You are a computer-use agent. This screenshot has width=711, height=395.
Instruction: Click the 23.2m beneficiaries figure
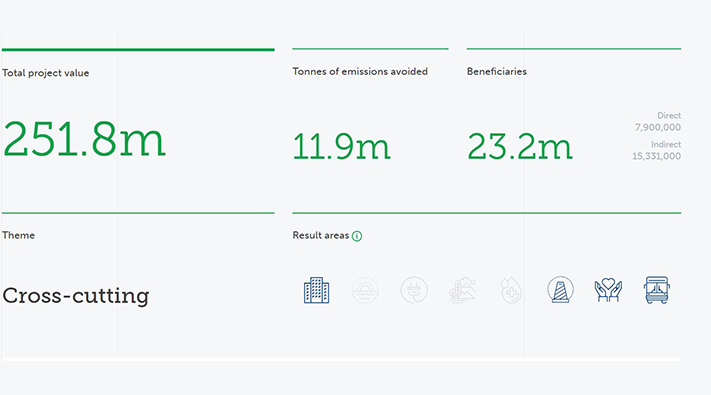pos(520,146)
